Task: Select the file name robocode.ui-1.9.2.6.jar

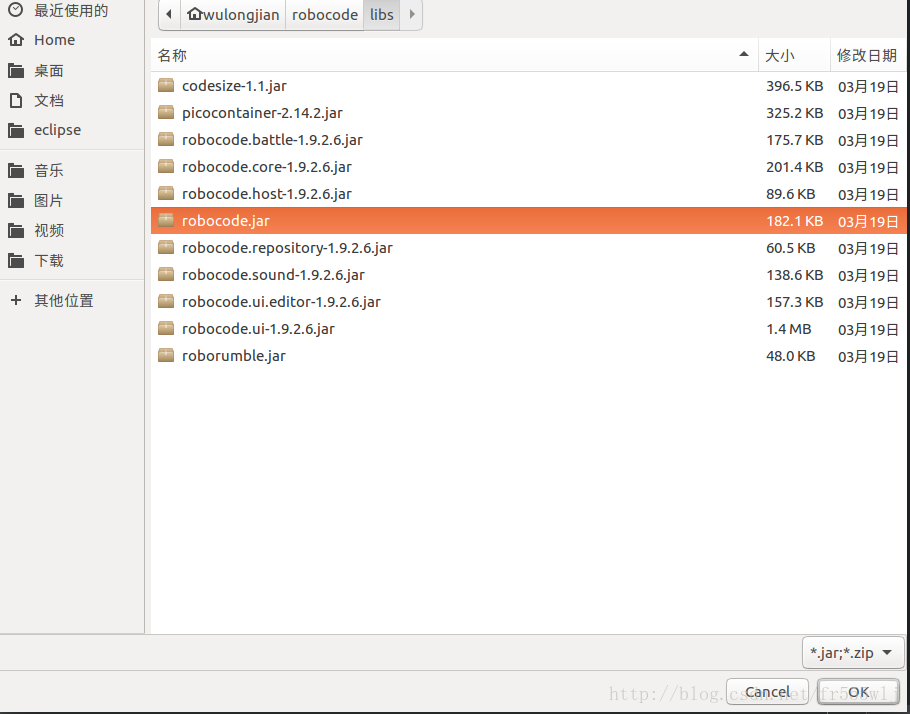Action: coord(258,329)
